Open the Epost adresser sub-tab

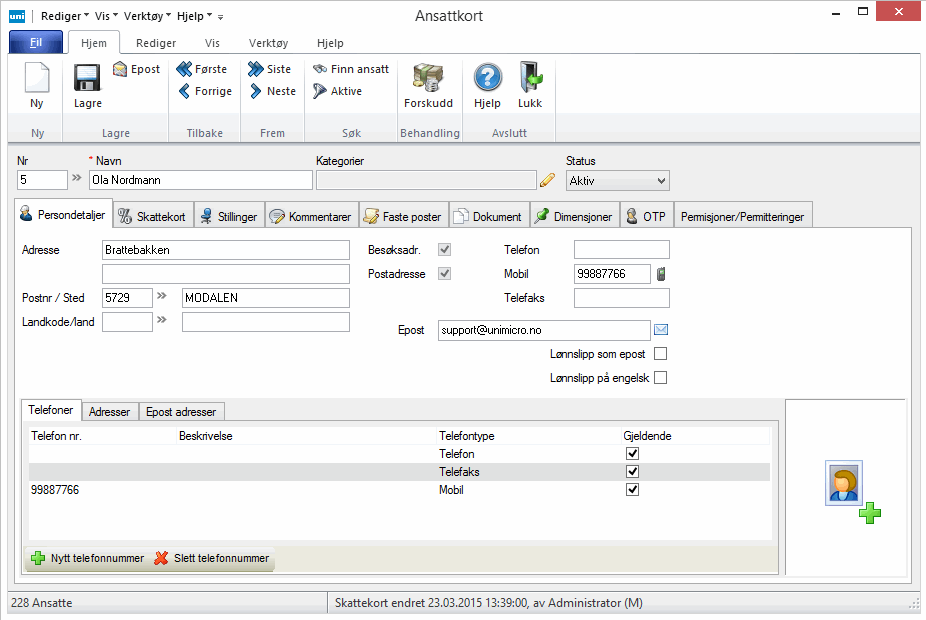pyautogui.click(x=181, y=411)
